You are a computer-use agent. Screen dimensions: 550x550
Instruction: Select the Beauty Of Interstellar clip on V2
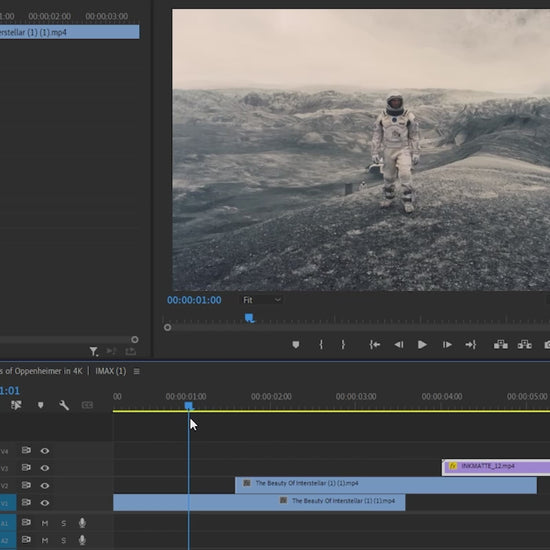386,485
